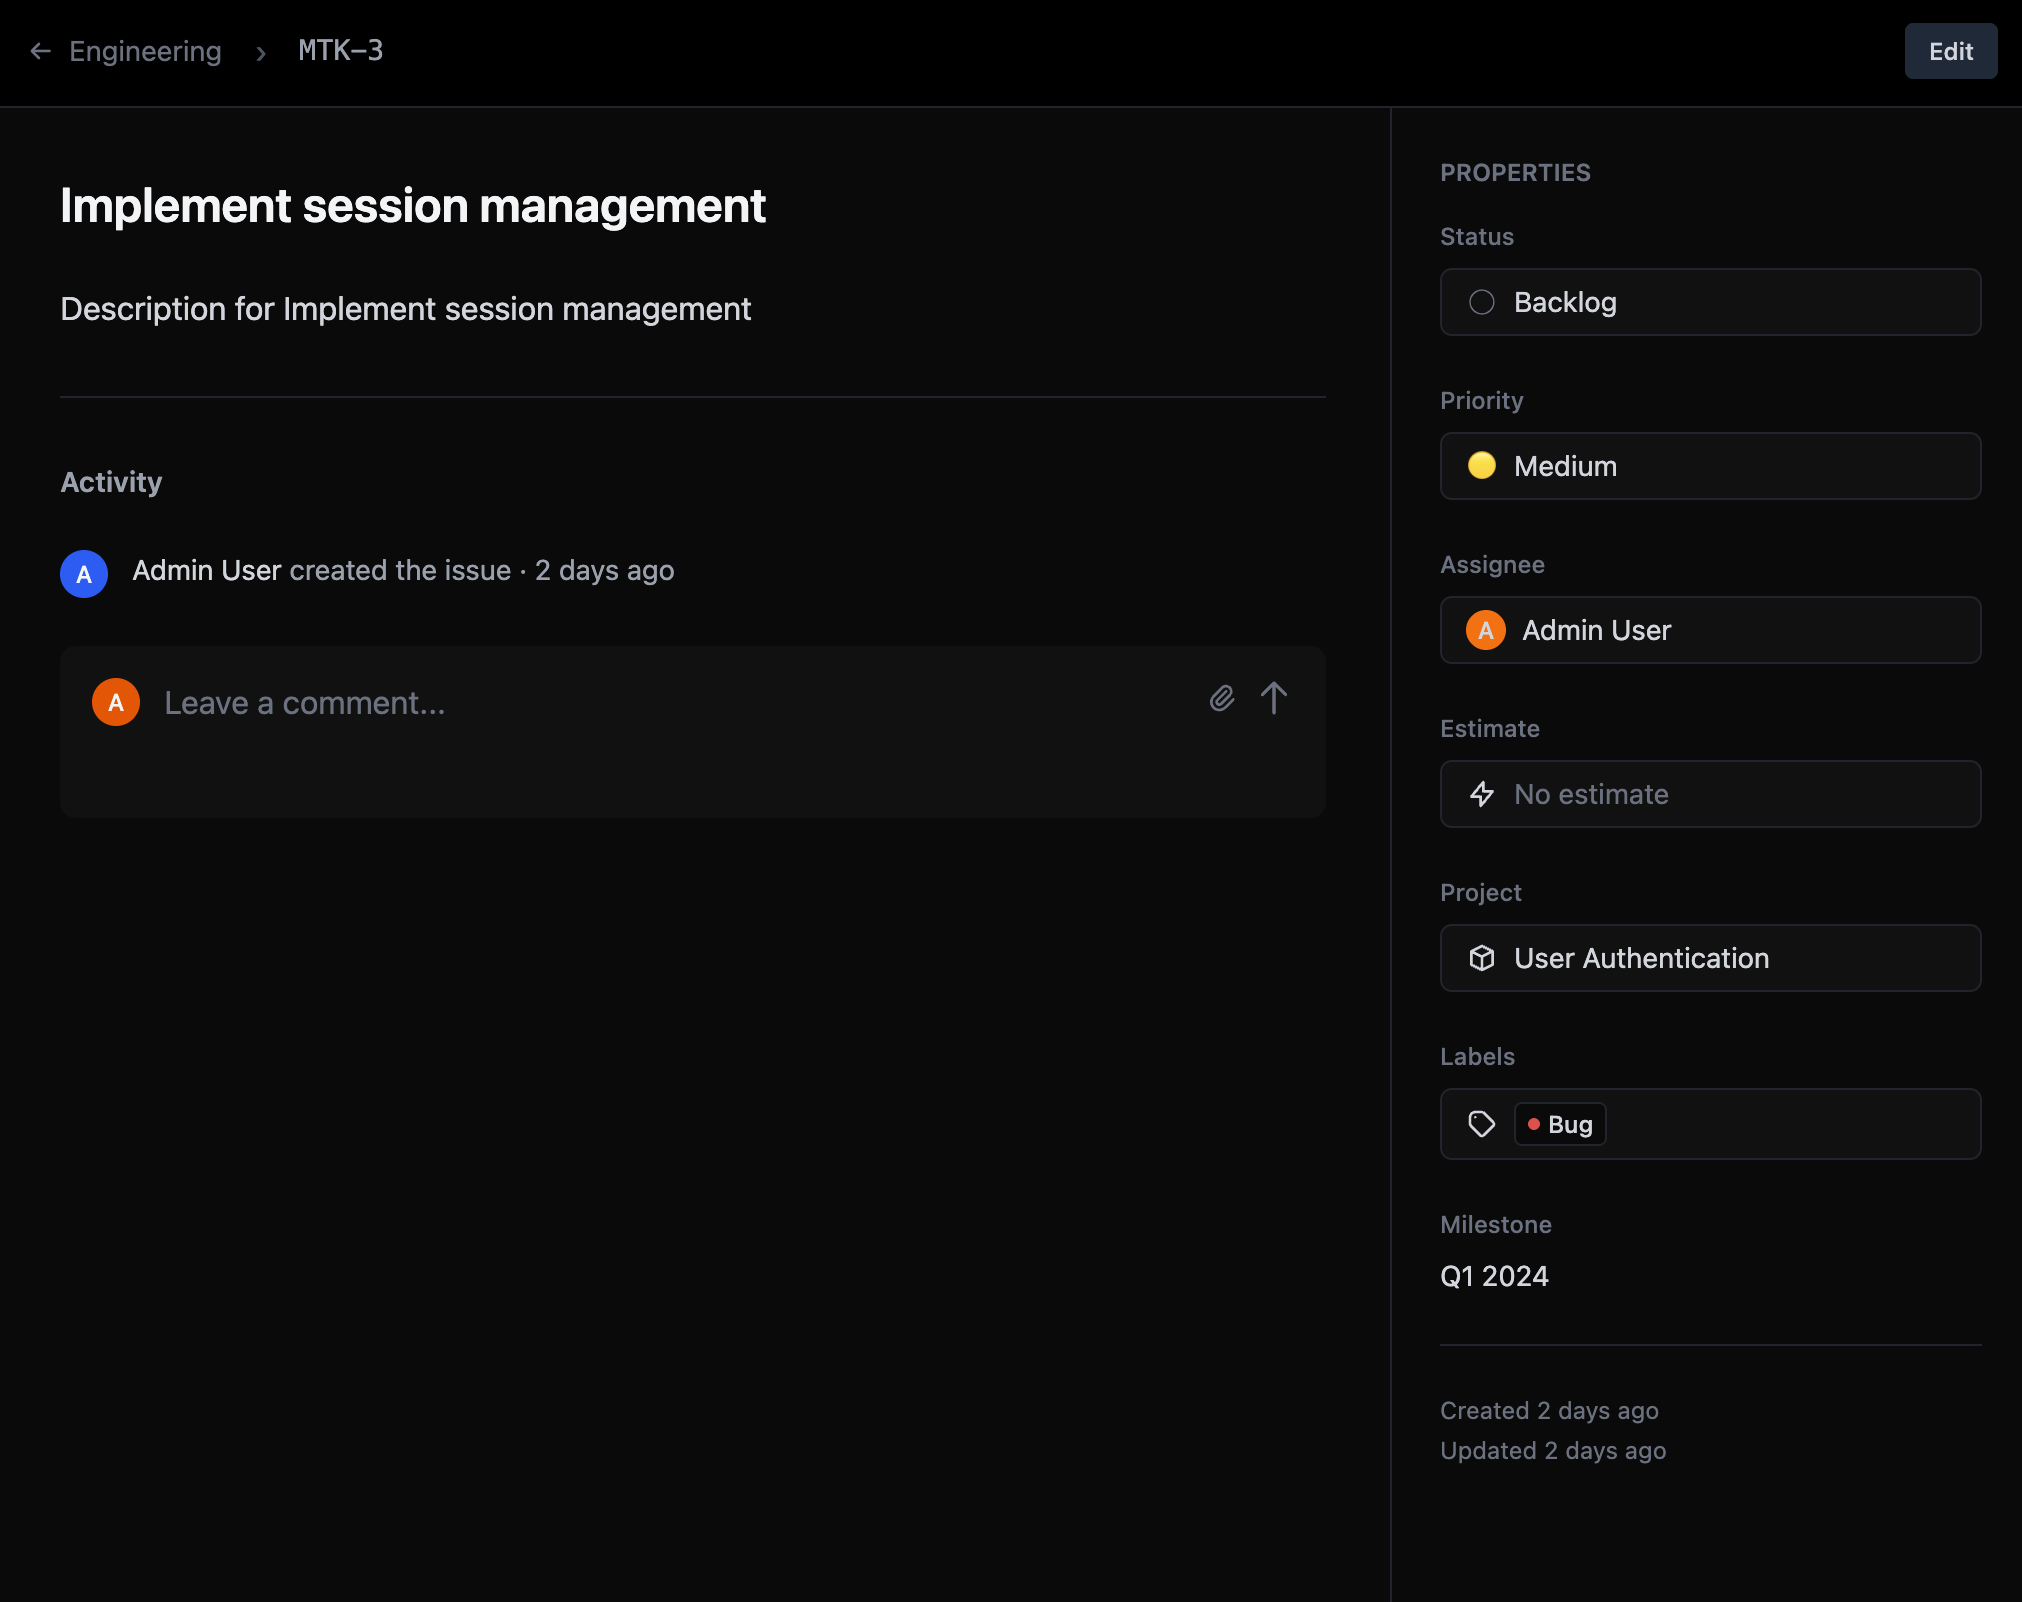Screen dimensions: 2022x1602
Task: Click the lightning bolt estimate icon
Action: click(1482, 794)
